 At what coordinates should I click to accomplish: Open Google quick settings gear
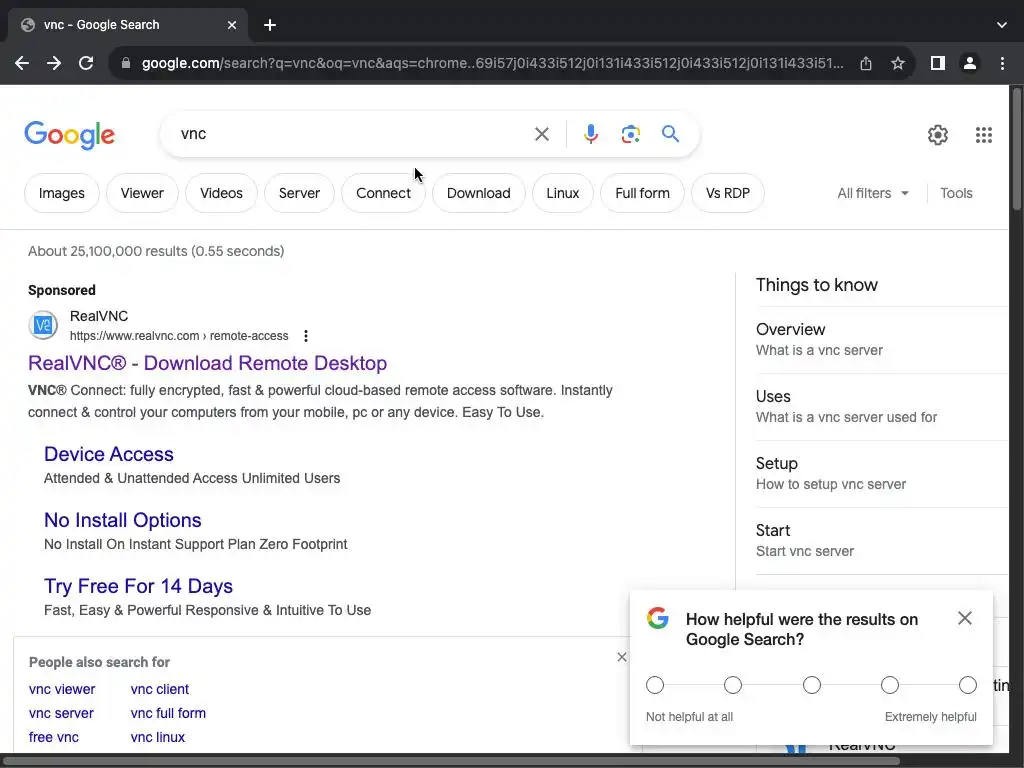[938, 135]
